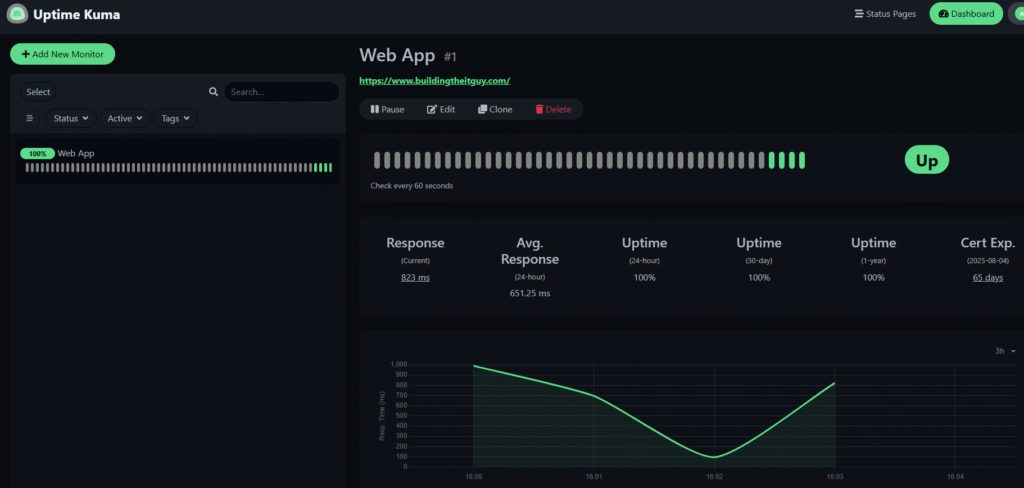Open the profile avatar menu
Viewport: 1024px width, 488px height.
click(x=1017, y=14)
